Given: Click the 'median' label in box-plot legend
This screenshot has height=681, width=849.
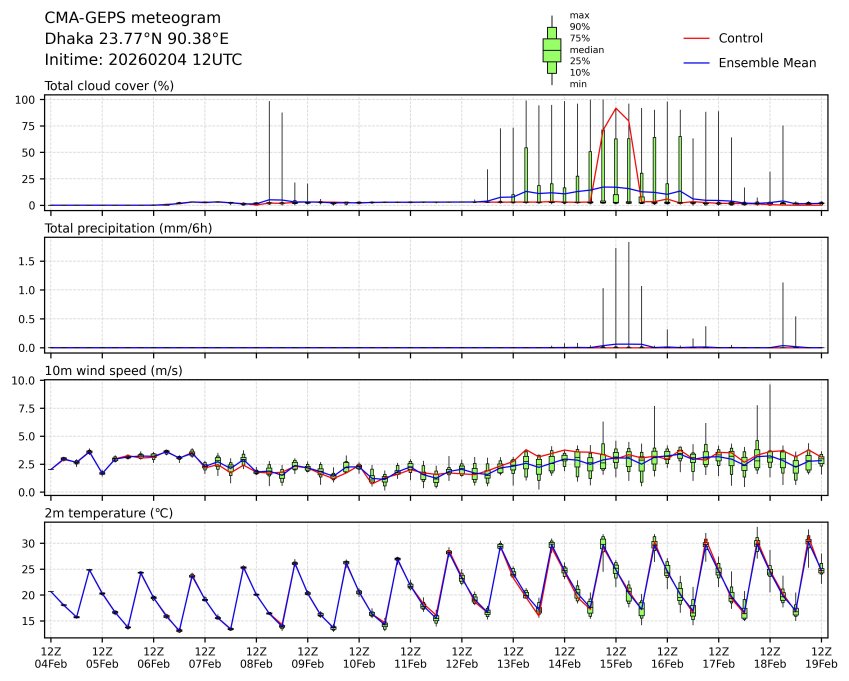Looking at the screenshot, I should pyautogui.click(x=586, y=49).
